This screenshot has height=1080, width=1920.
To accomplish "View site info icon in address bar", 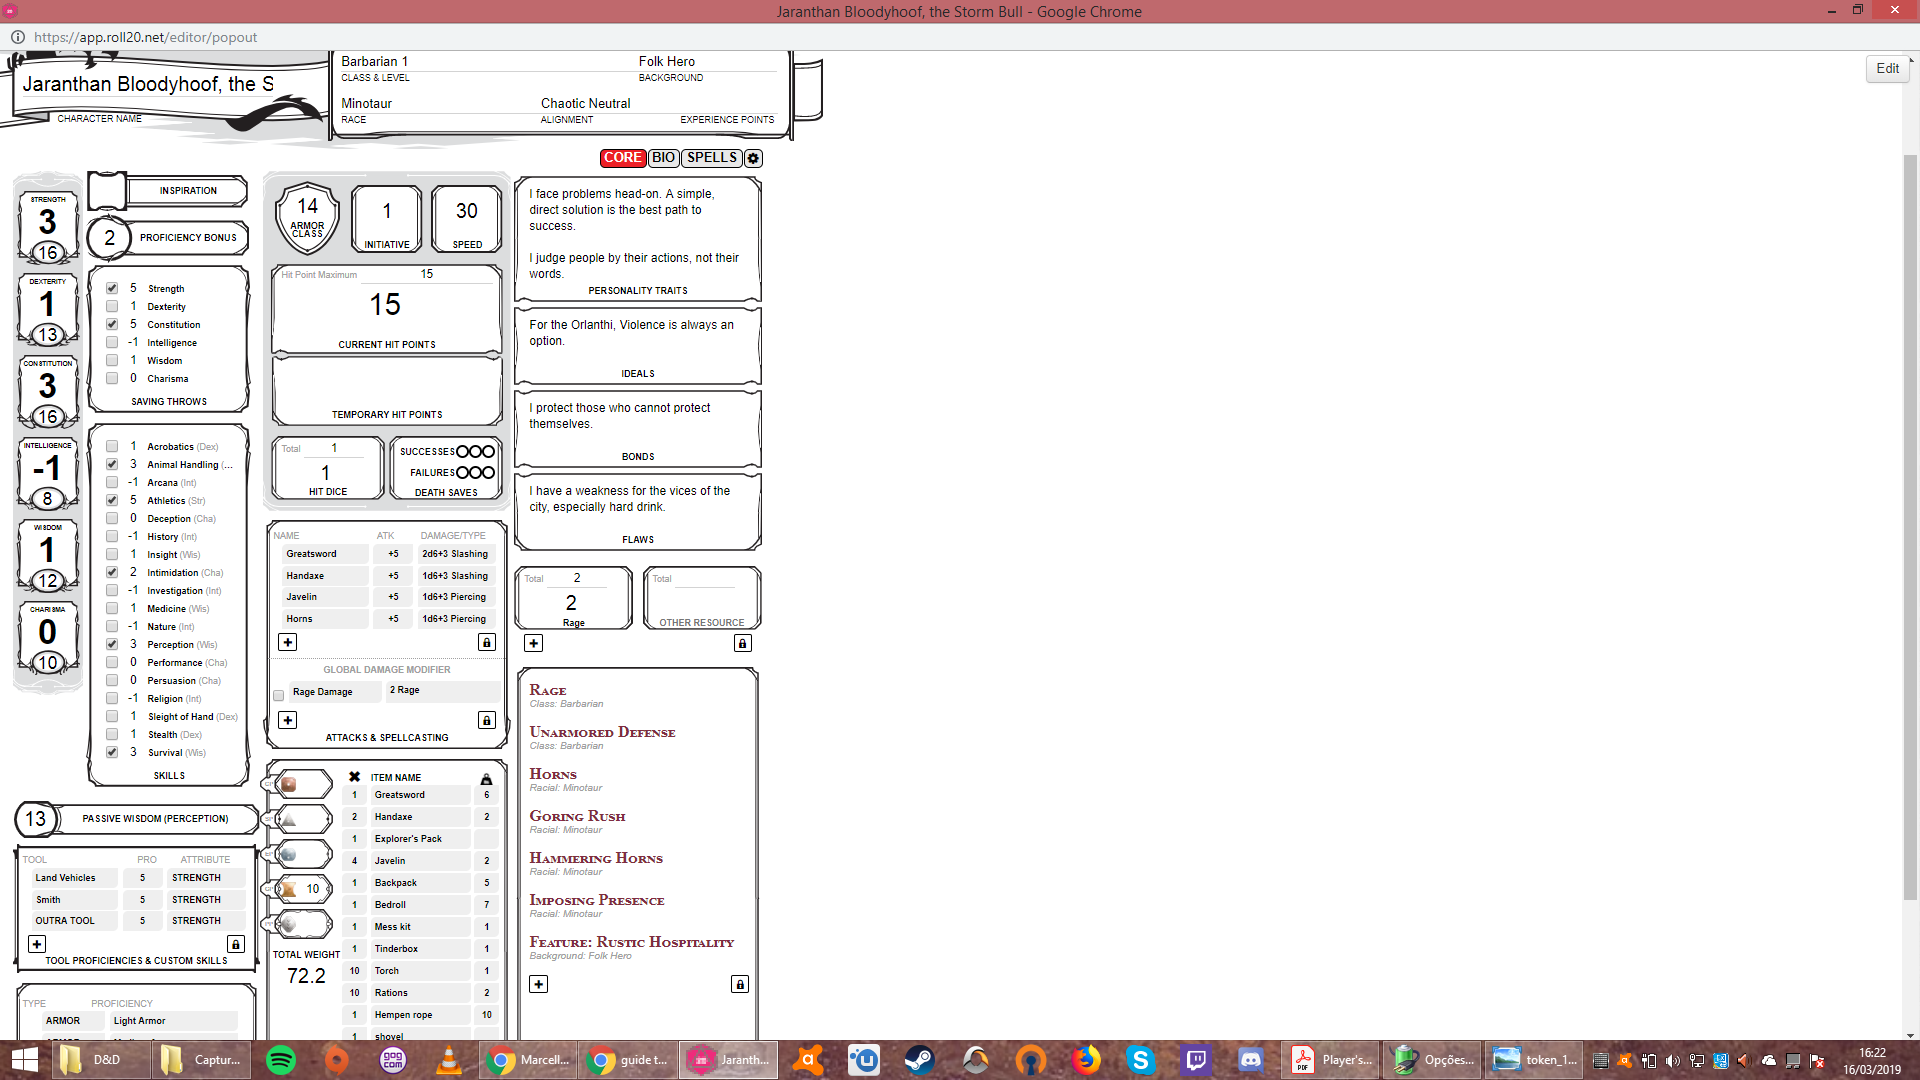I will [18, 37].
